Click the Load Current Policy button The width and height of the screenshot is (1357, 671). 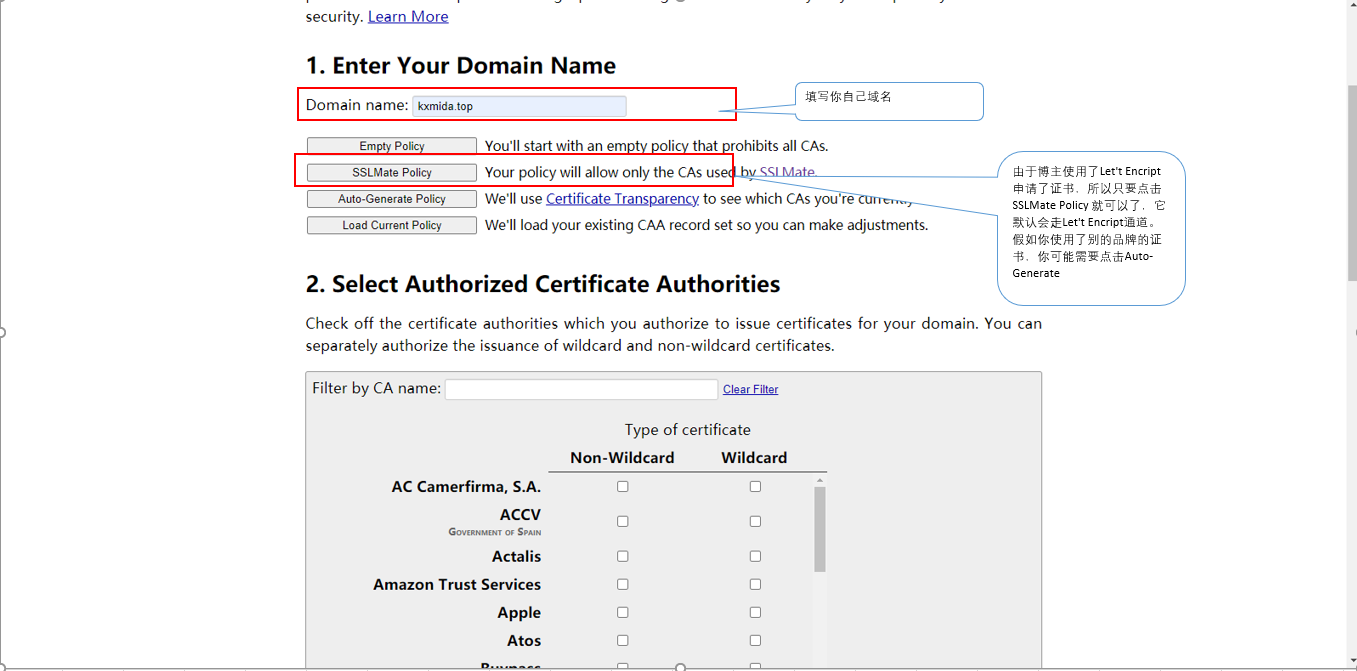click(392, 225)
